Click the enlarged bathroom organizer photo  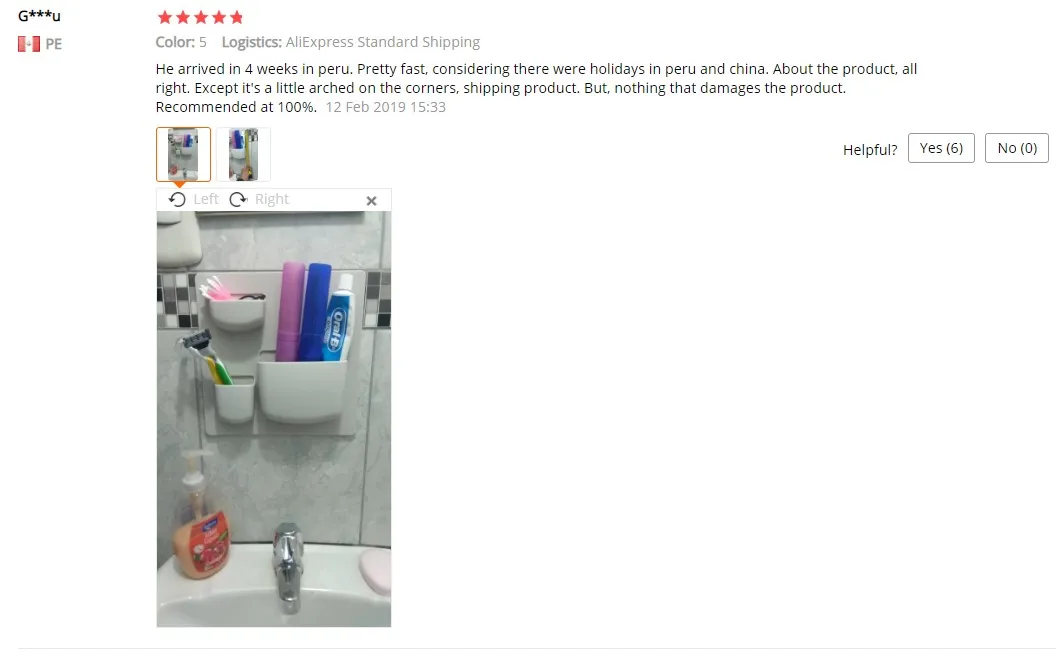click(x=274, y=419)
